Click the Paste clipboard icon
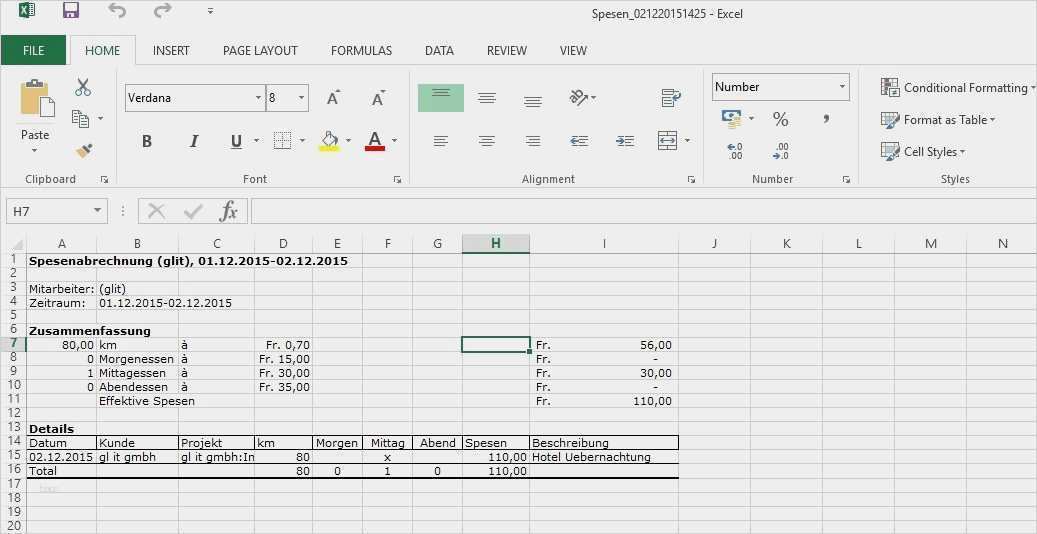Screen dimensions: 1037x534 click(37, 99)
